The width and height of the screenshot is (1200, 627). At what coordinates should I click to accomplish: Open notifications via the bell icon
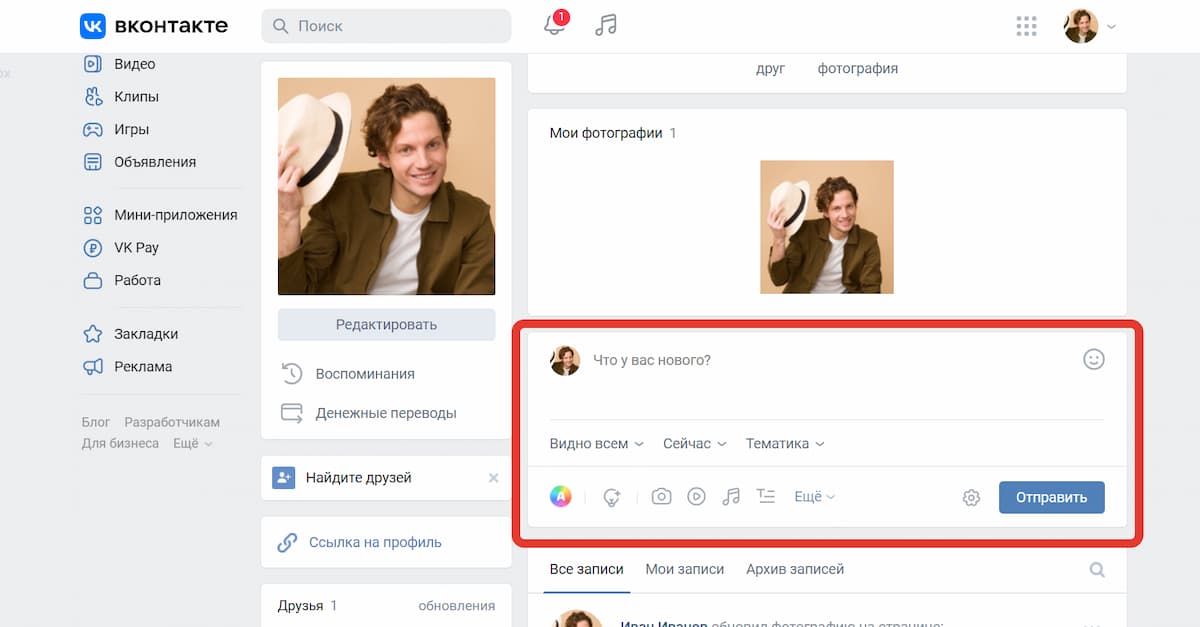pos(554,26)
